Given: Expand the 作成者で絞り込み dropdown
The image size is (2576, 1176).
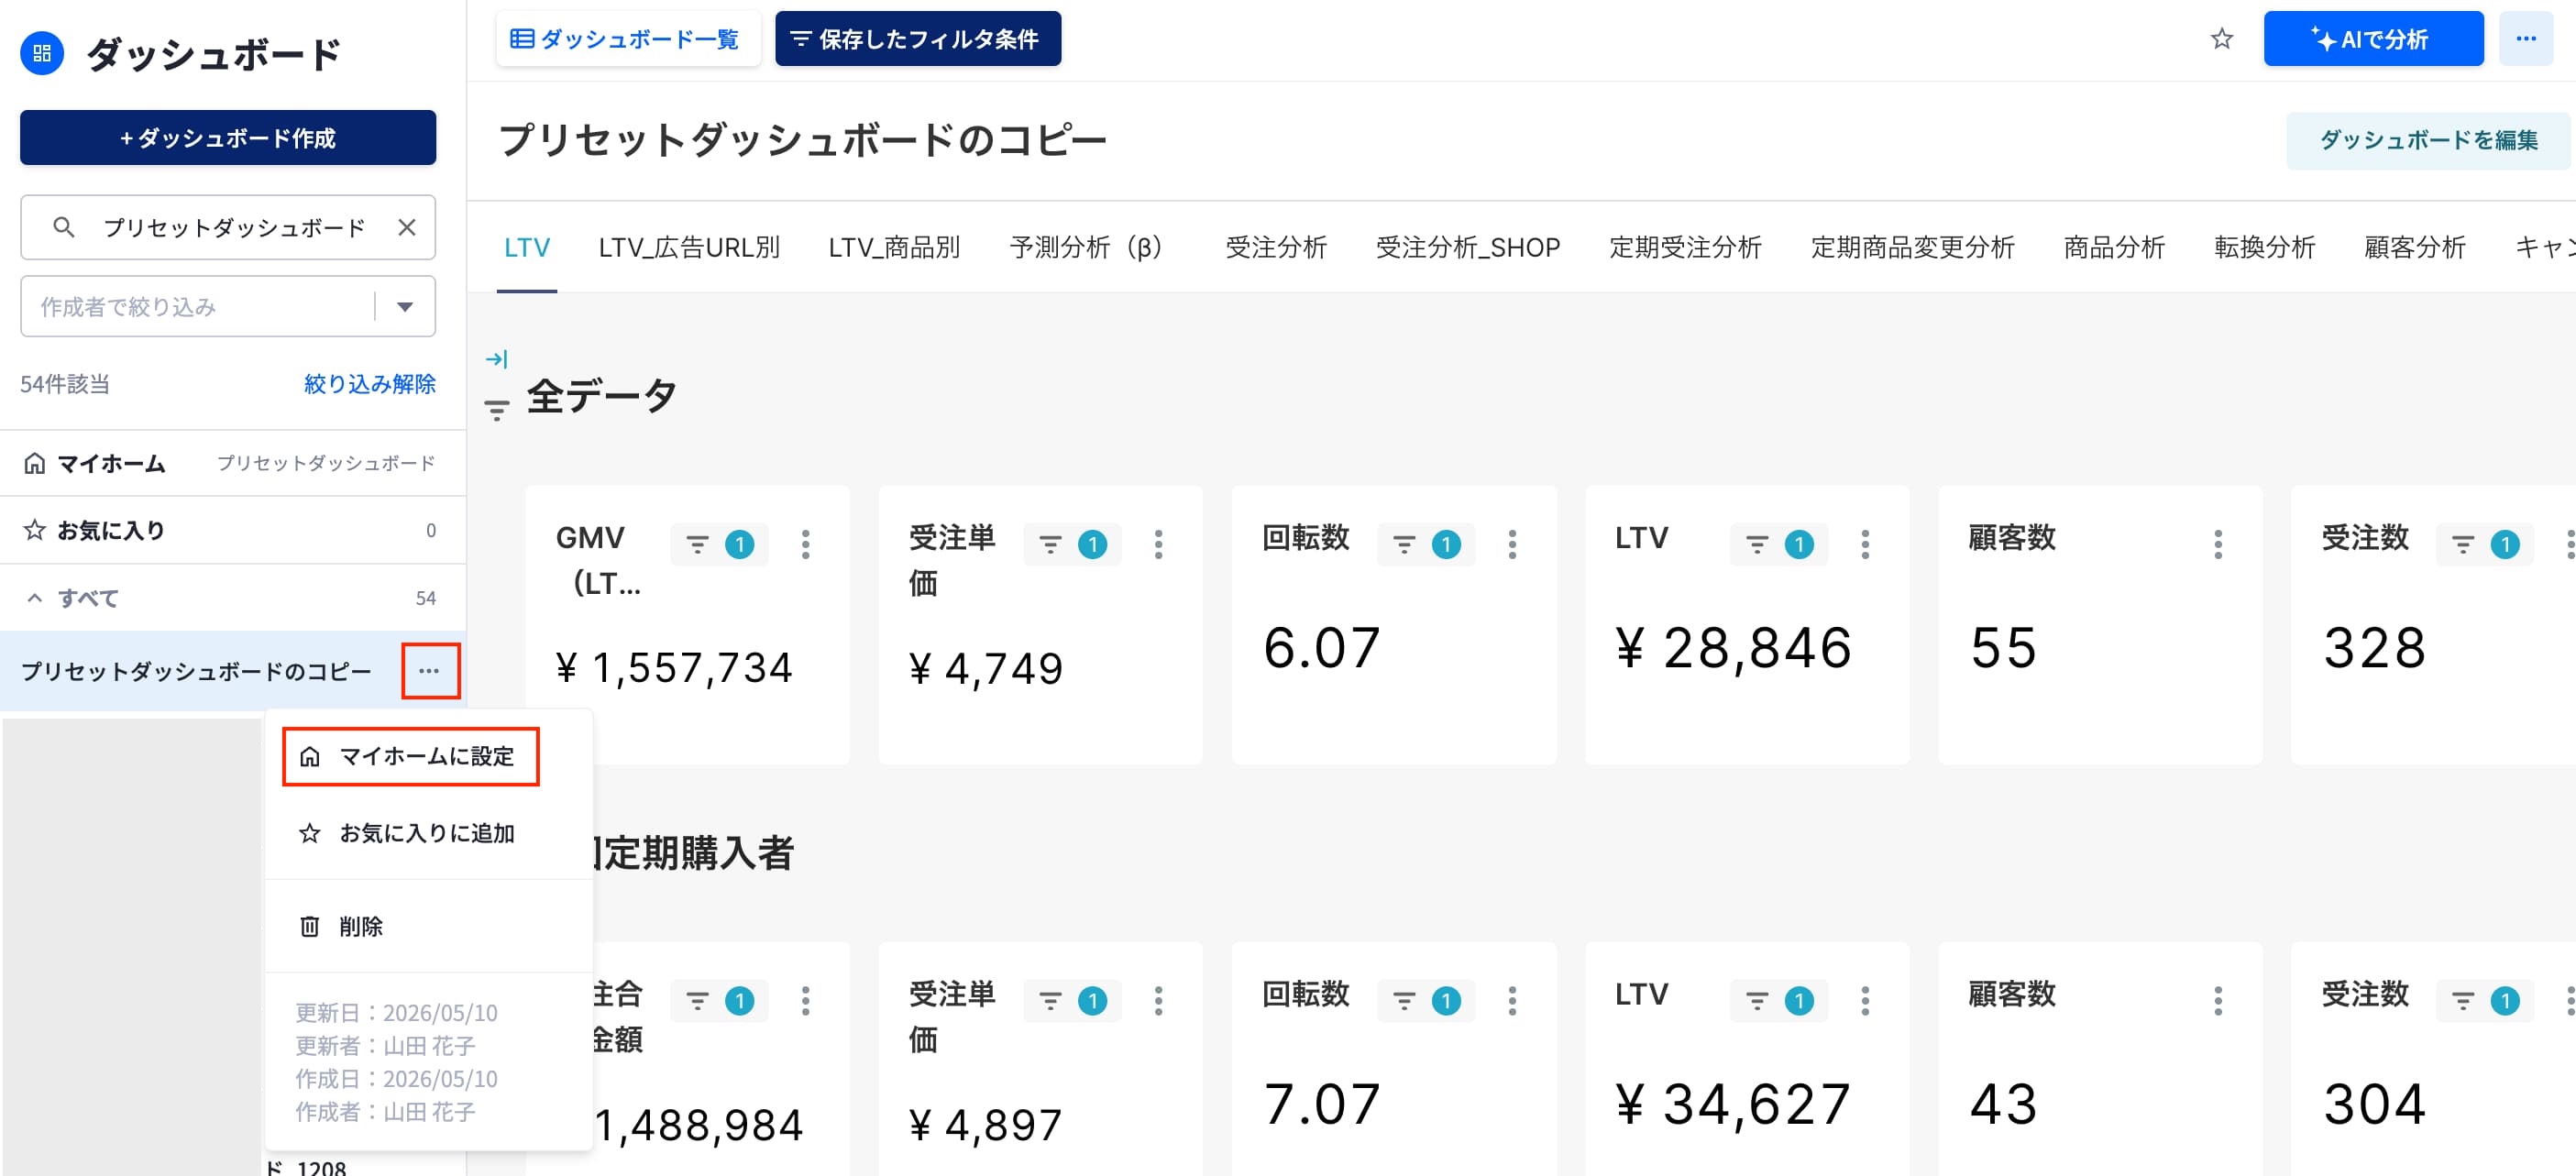Looking at the screenshot, I should (x=405, y=306).
